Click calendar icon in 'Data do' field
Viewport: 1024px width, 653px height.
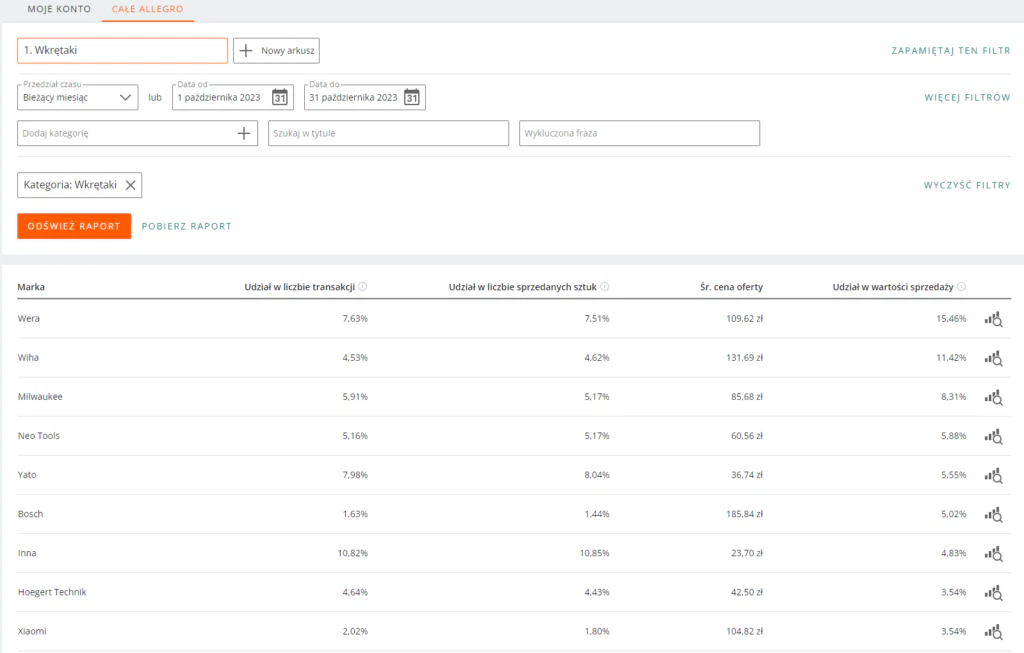(411, 97)
